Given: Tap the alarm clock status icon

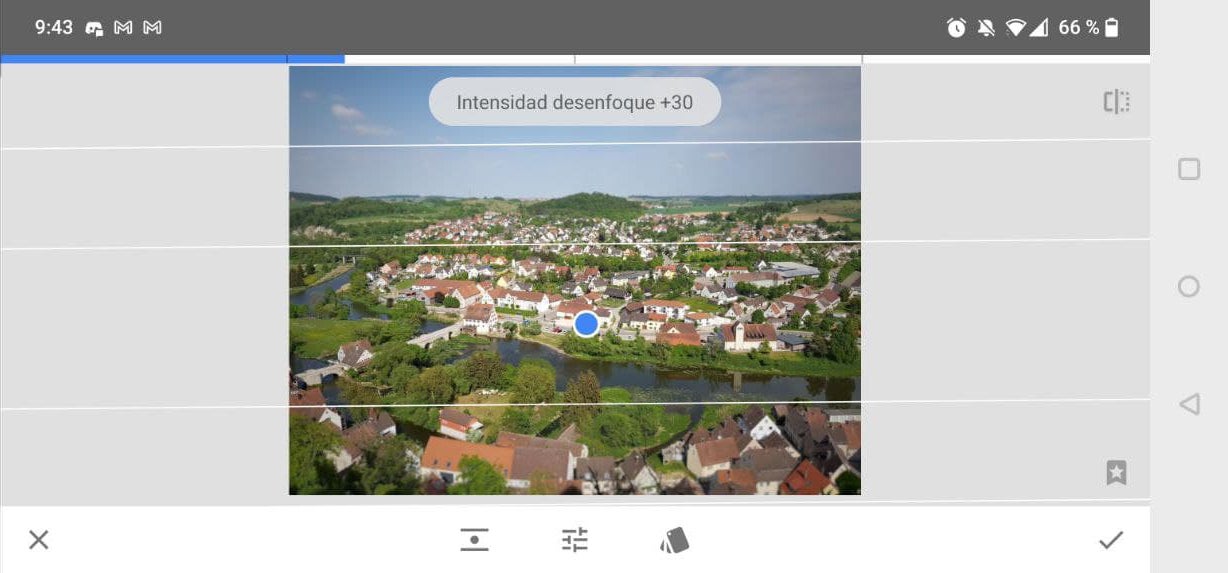Looking at the screenshot, I should coord(956,28).
